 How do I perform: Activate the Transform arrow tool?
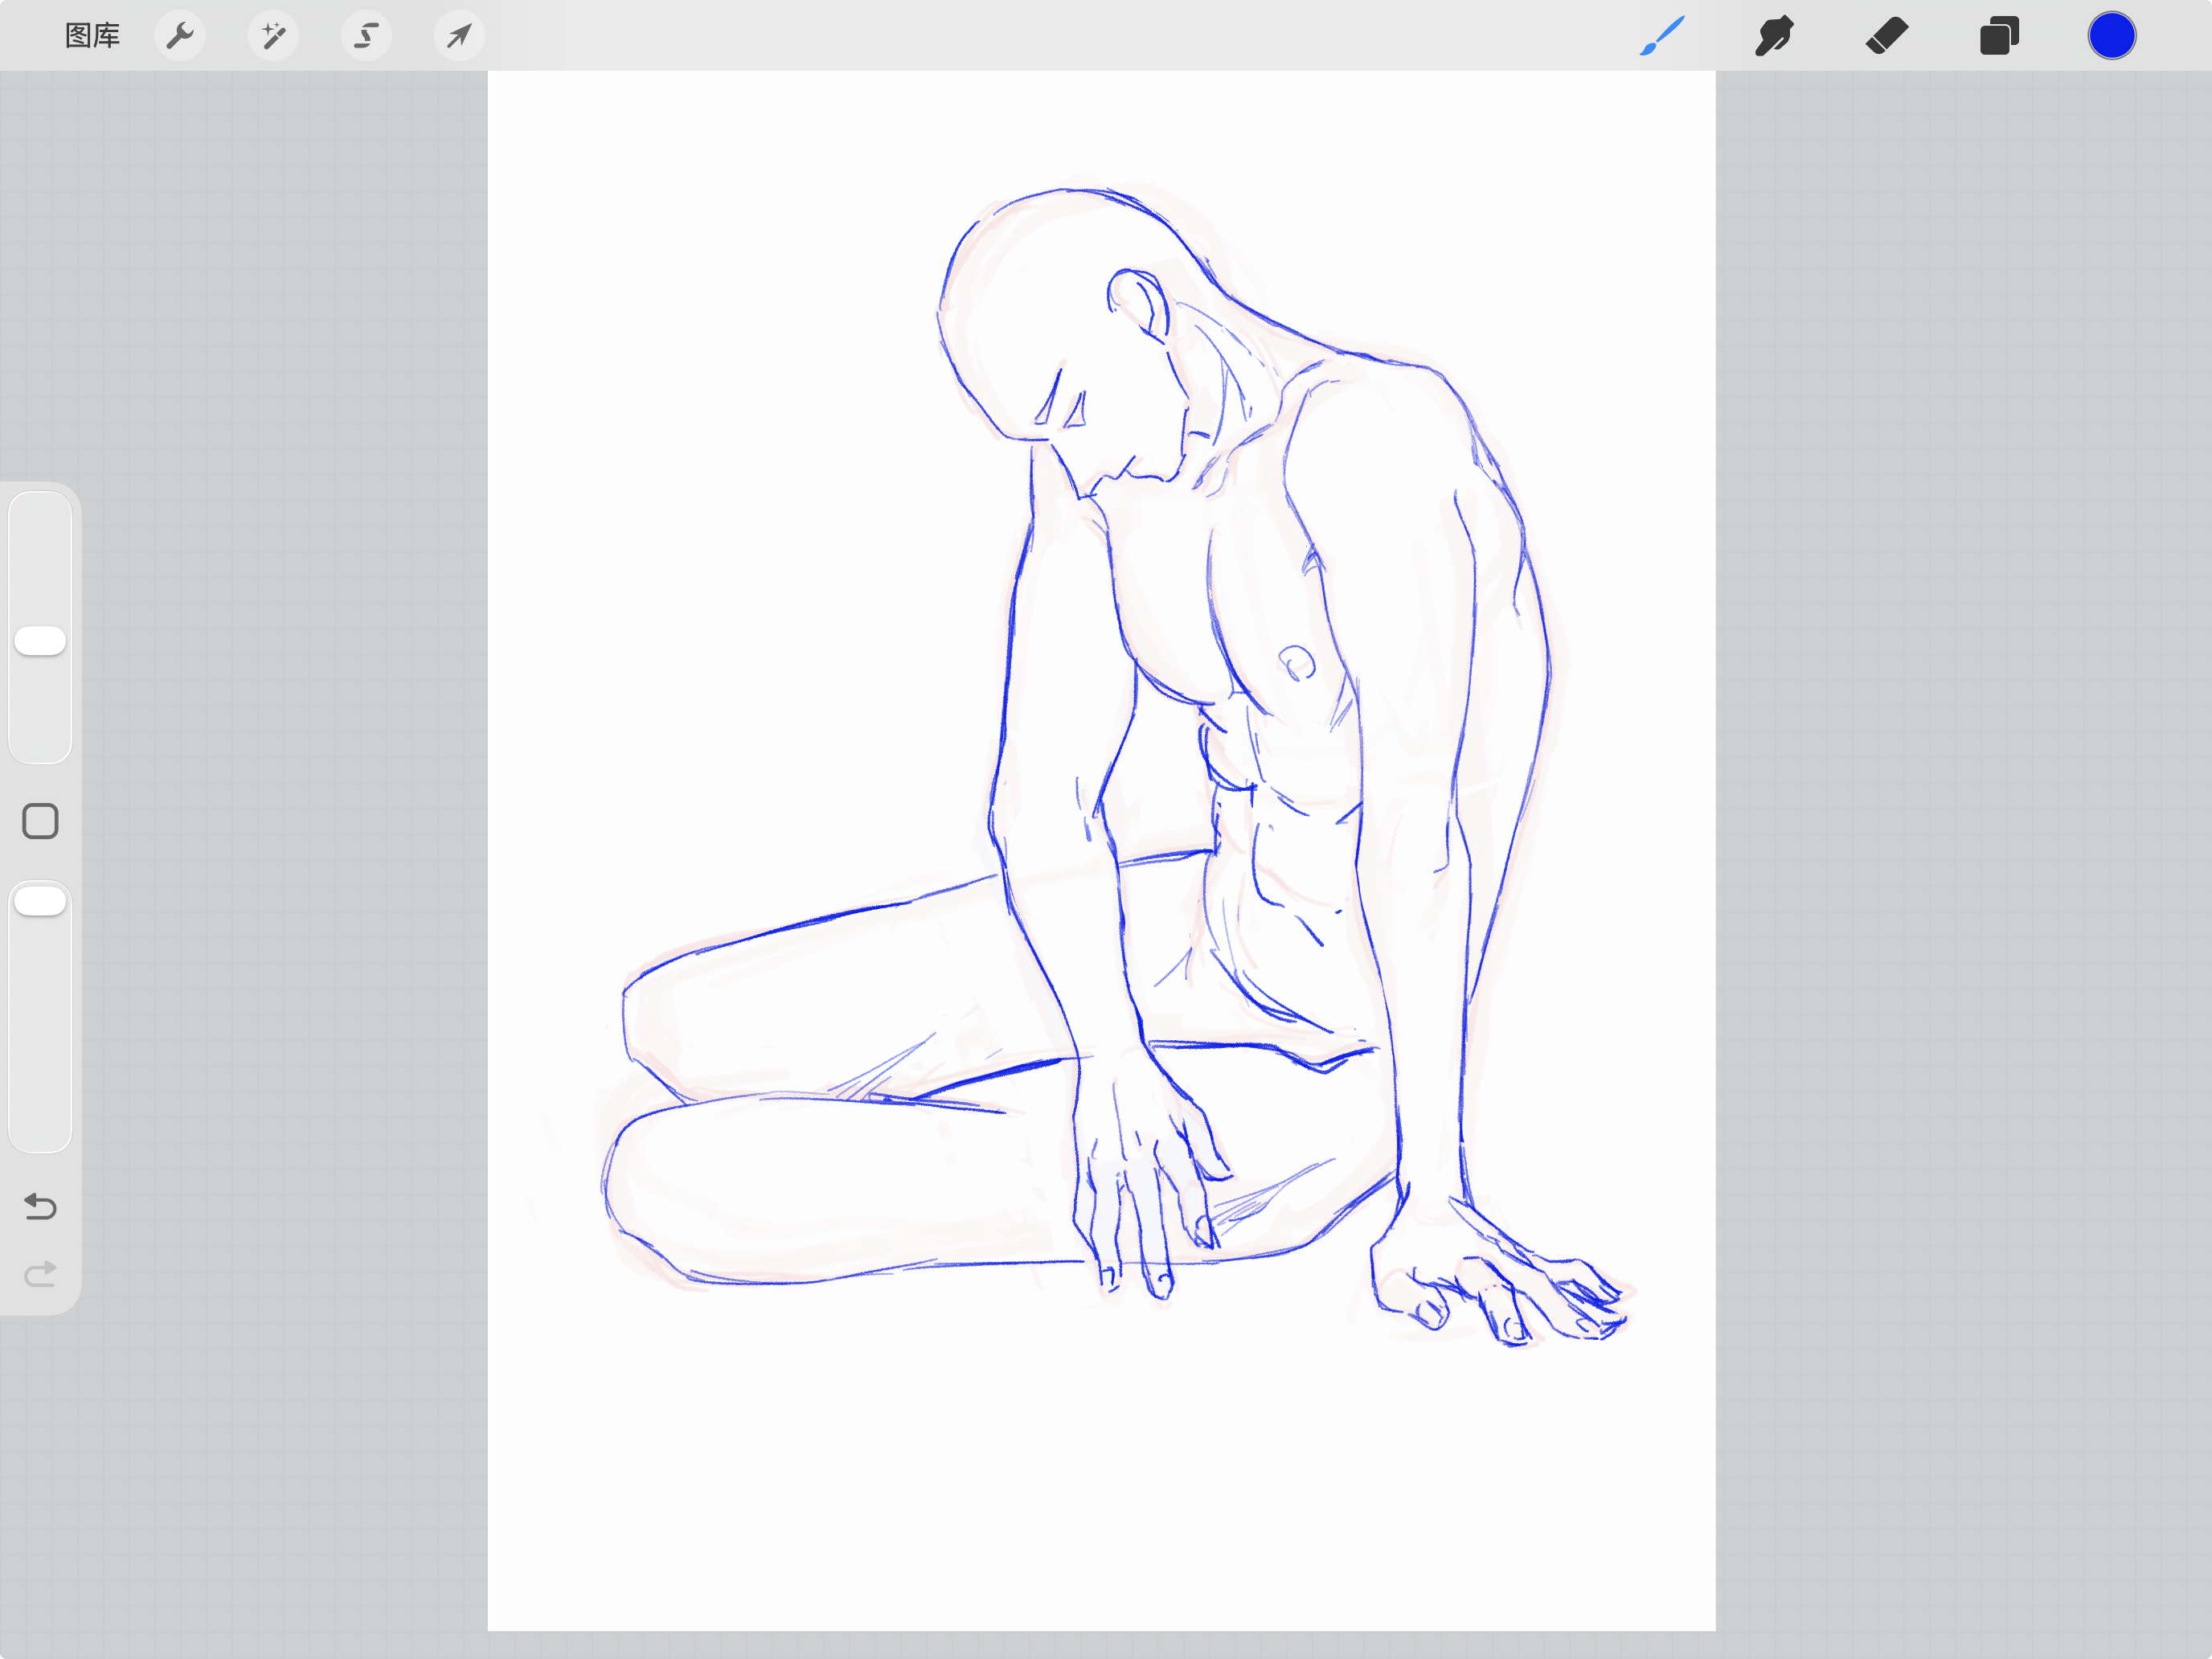coord(459,36)
